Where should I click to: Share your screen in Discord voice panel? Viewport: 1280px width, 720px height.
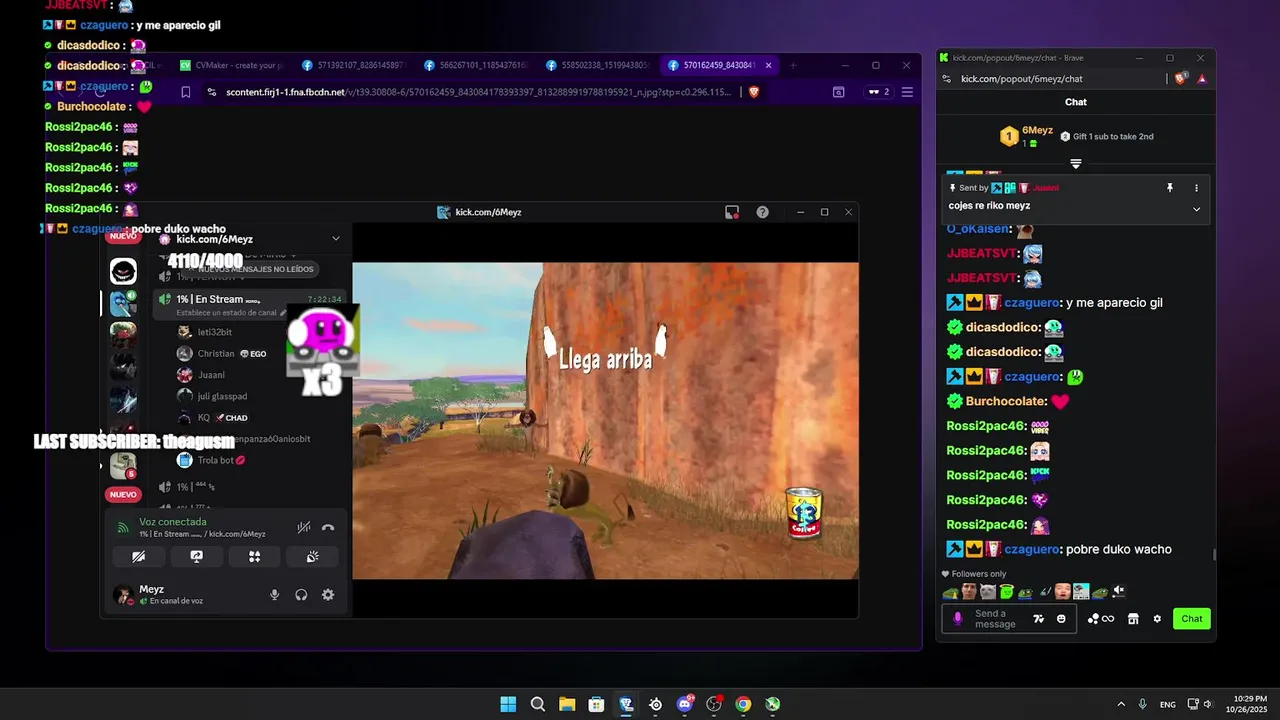(197, 557)
